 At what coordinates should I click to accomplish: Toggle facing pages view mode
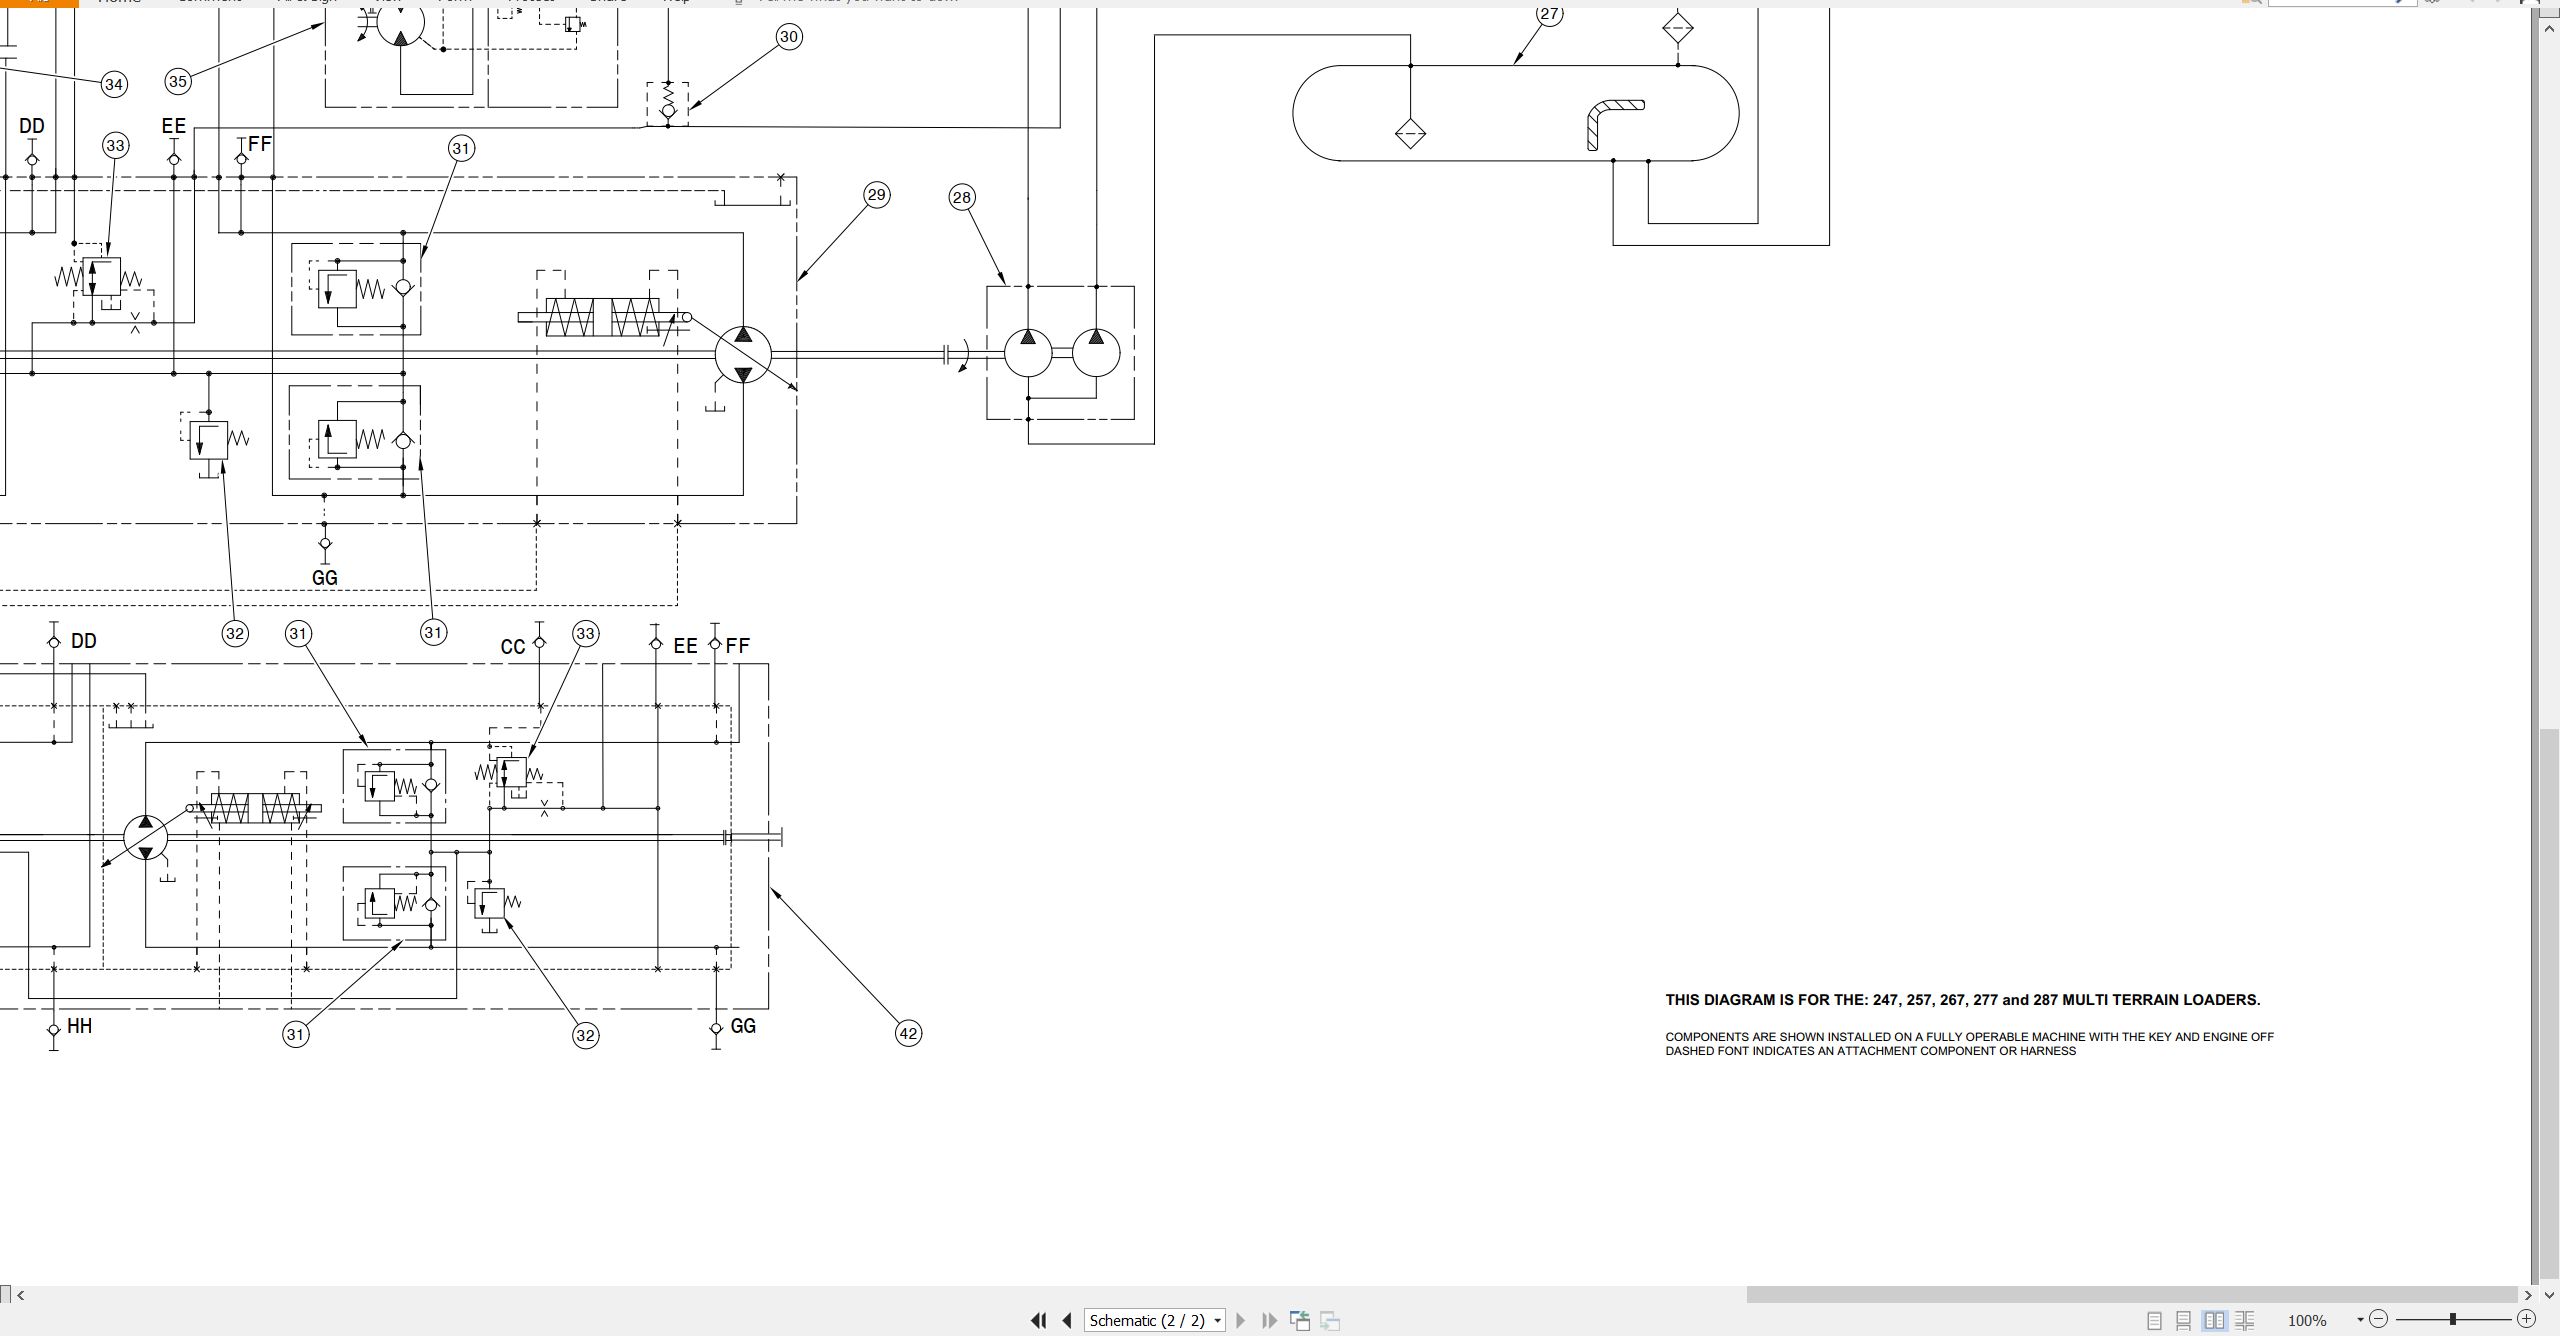pyautogui.click(x=2214, y=1320)
